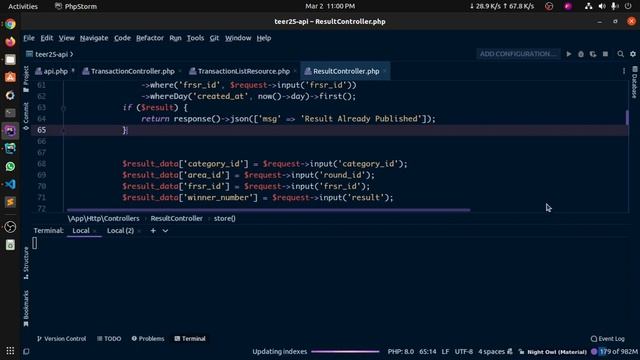640x360 pixels.
Task: Change the line separator LF setting
Action: click(x=445, y=351)
